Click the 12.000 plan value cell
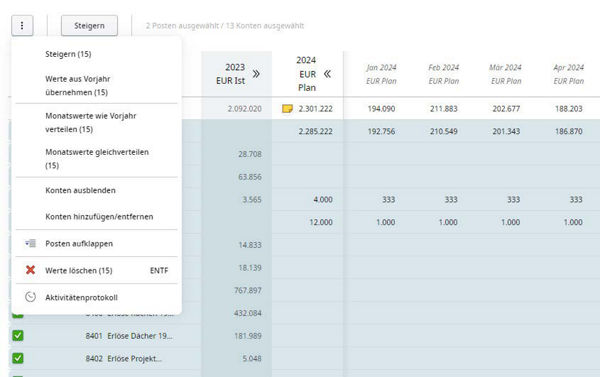This screenshot has width=600, height=377. [321, 222]
